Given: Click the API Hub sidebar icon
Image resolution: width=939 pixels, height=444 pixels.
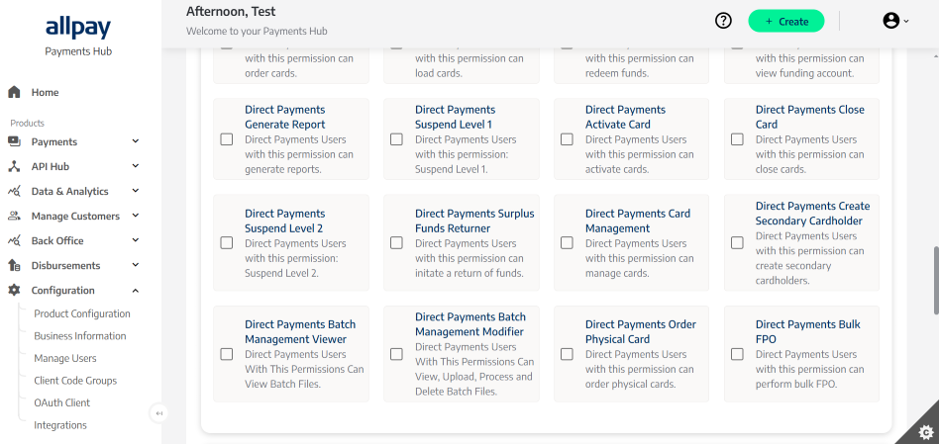Looking at the screenshot, I should [14, 167].
